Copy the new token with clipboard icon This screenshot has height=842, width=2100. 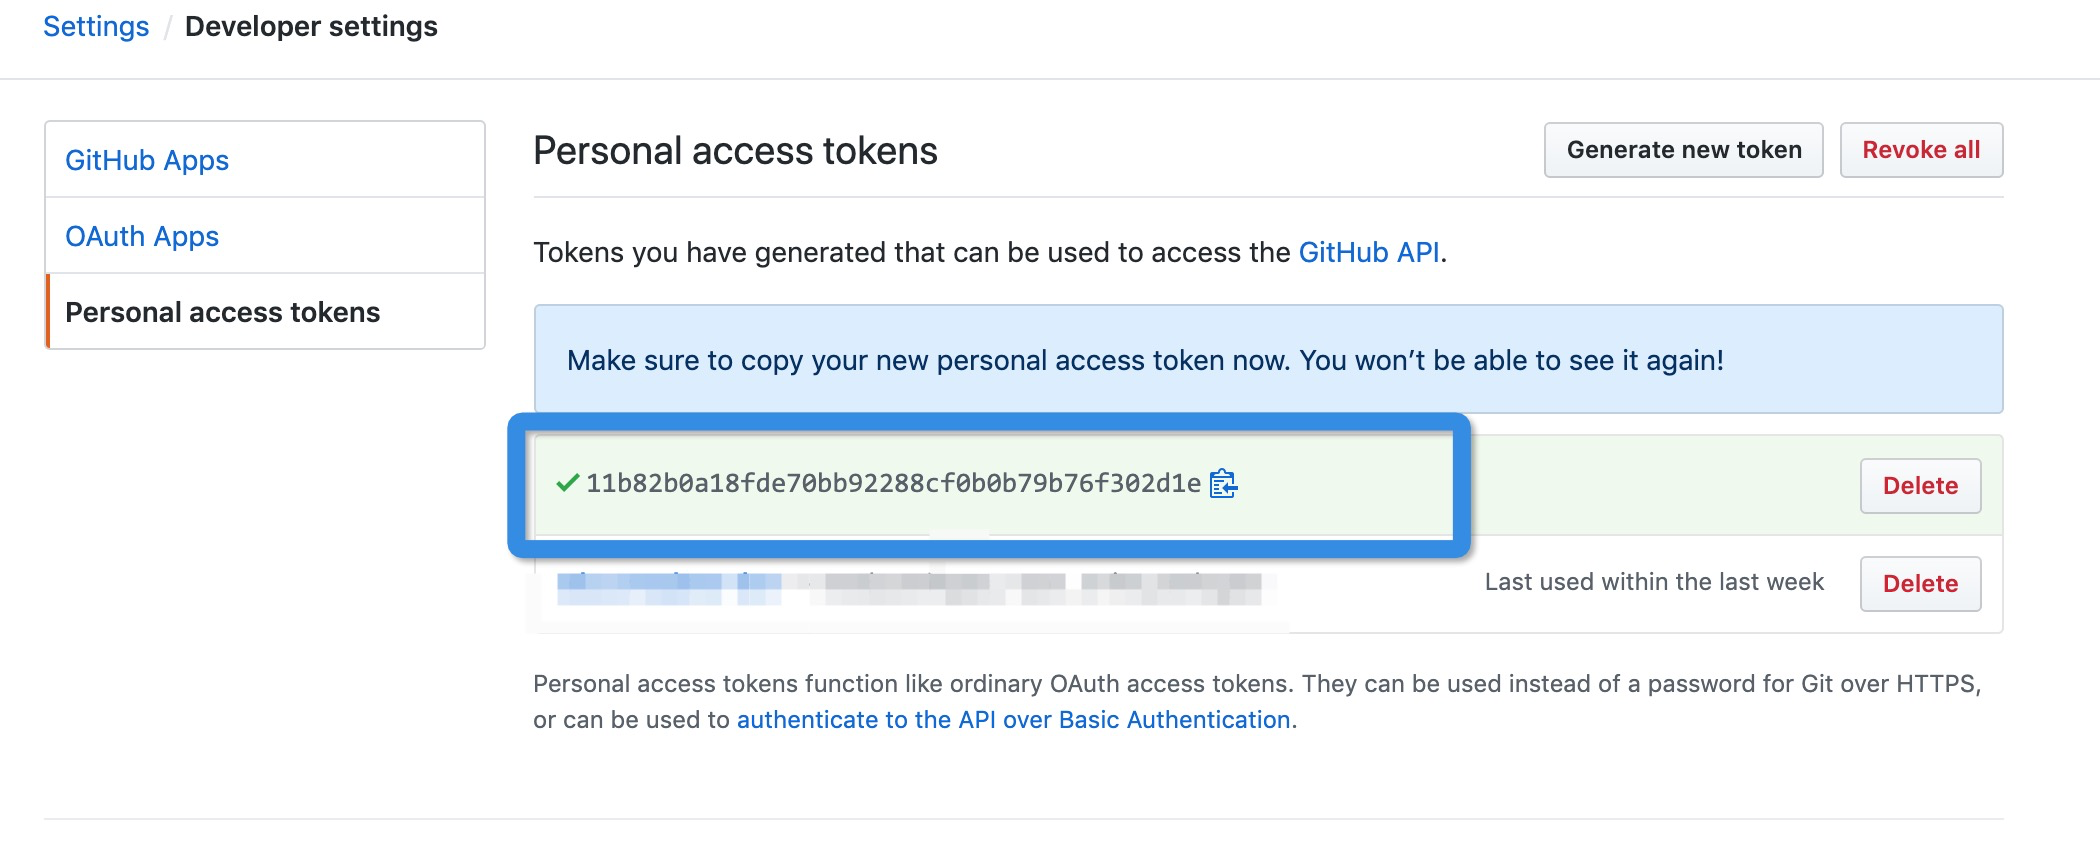tap(1223, 484)
